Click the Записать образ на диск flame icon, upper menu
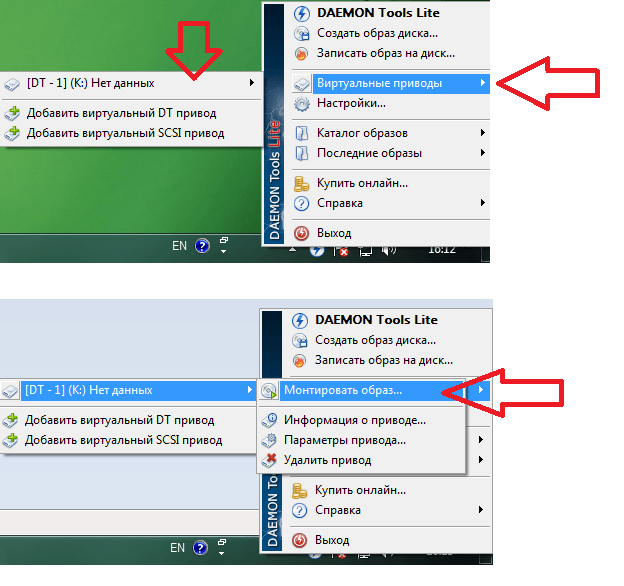The image size is (624, 586). 302,53
